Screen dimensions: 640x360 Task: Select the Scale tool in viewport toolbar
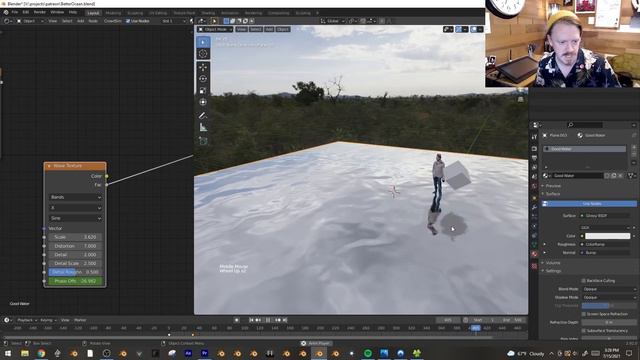point(203,91)
